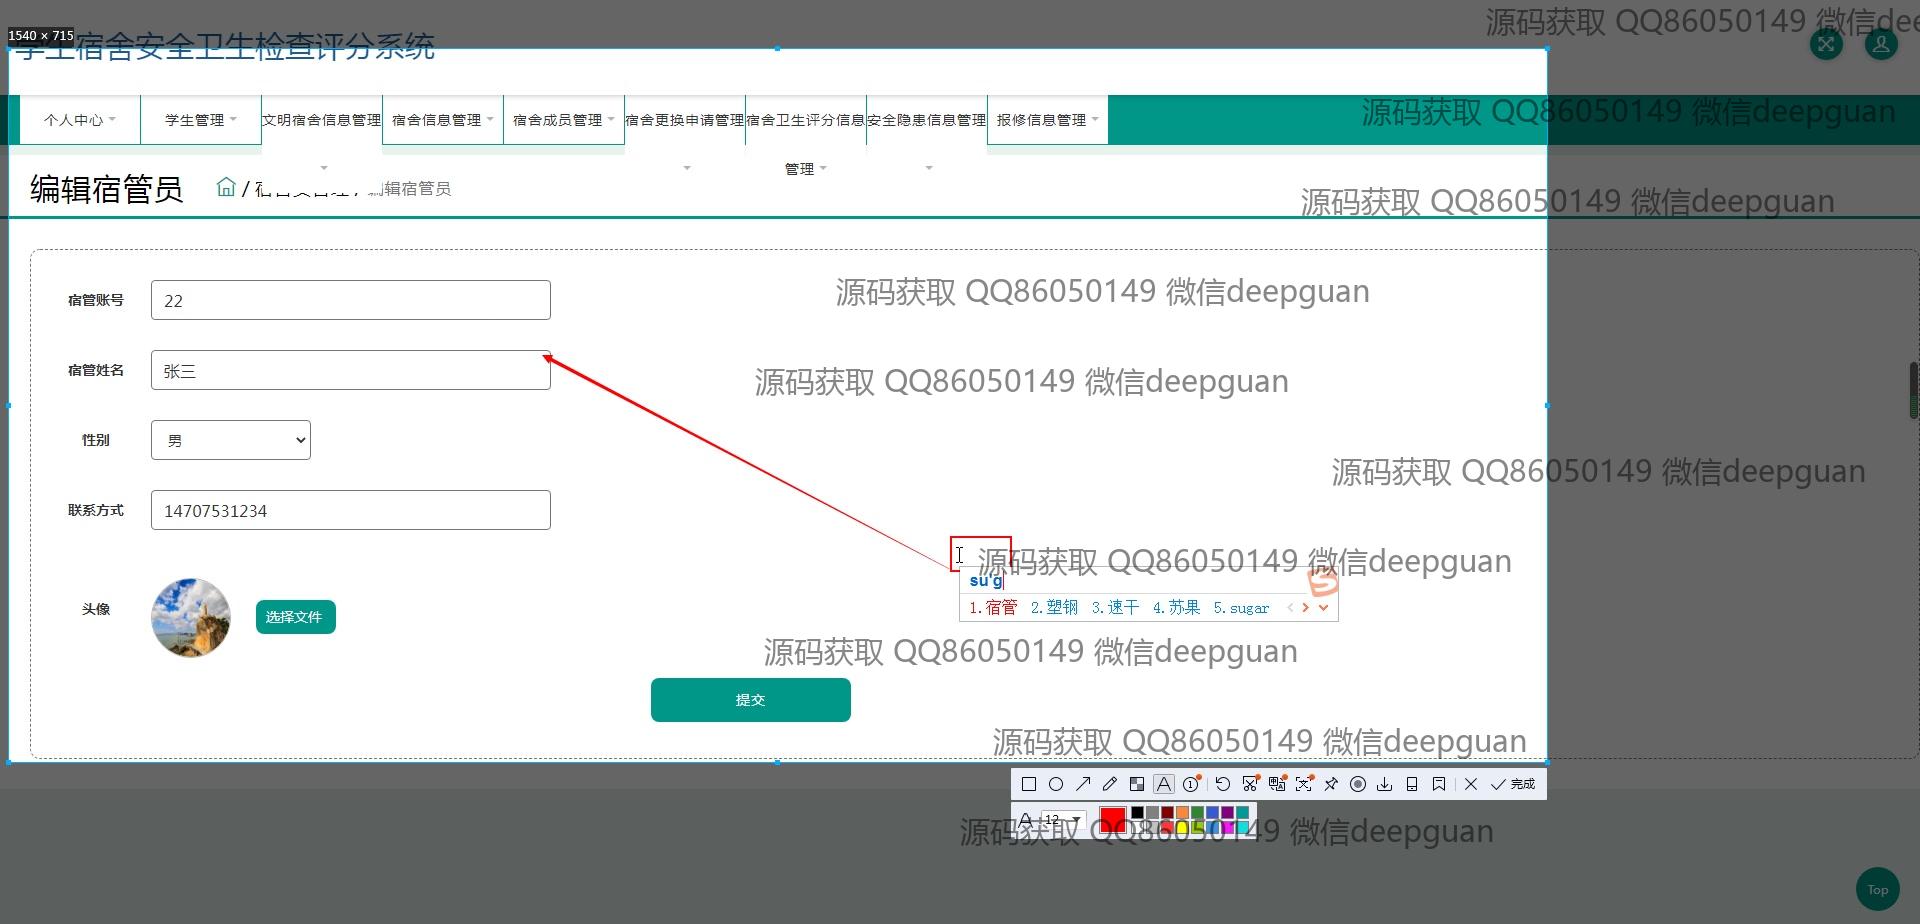1920x924 pixels.
Task: Open the 个人中心 menu
Action: pyautogui.click(x=80, y=120)
